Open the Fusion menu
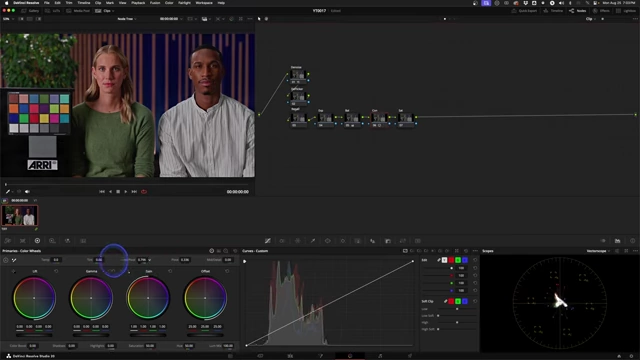This screenshot has height=360, width=640. (155, 3)
